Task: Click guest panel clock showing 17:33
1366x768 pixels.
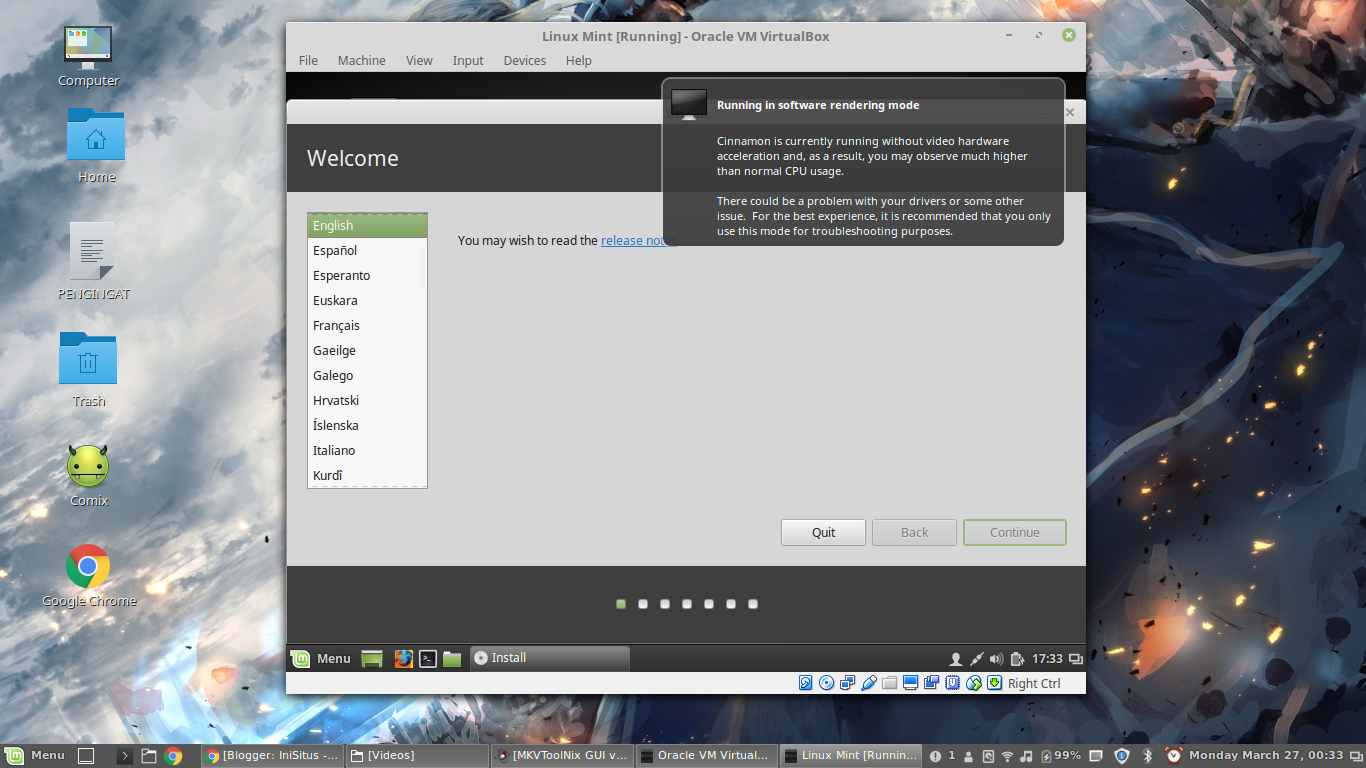Action: (1047, 659)
